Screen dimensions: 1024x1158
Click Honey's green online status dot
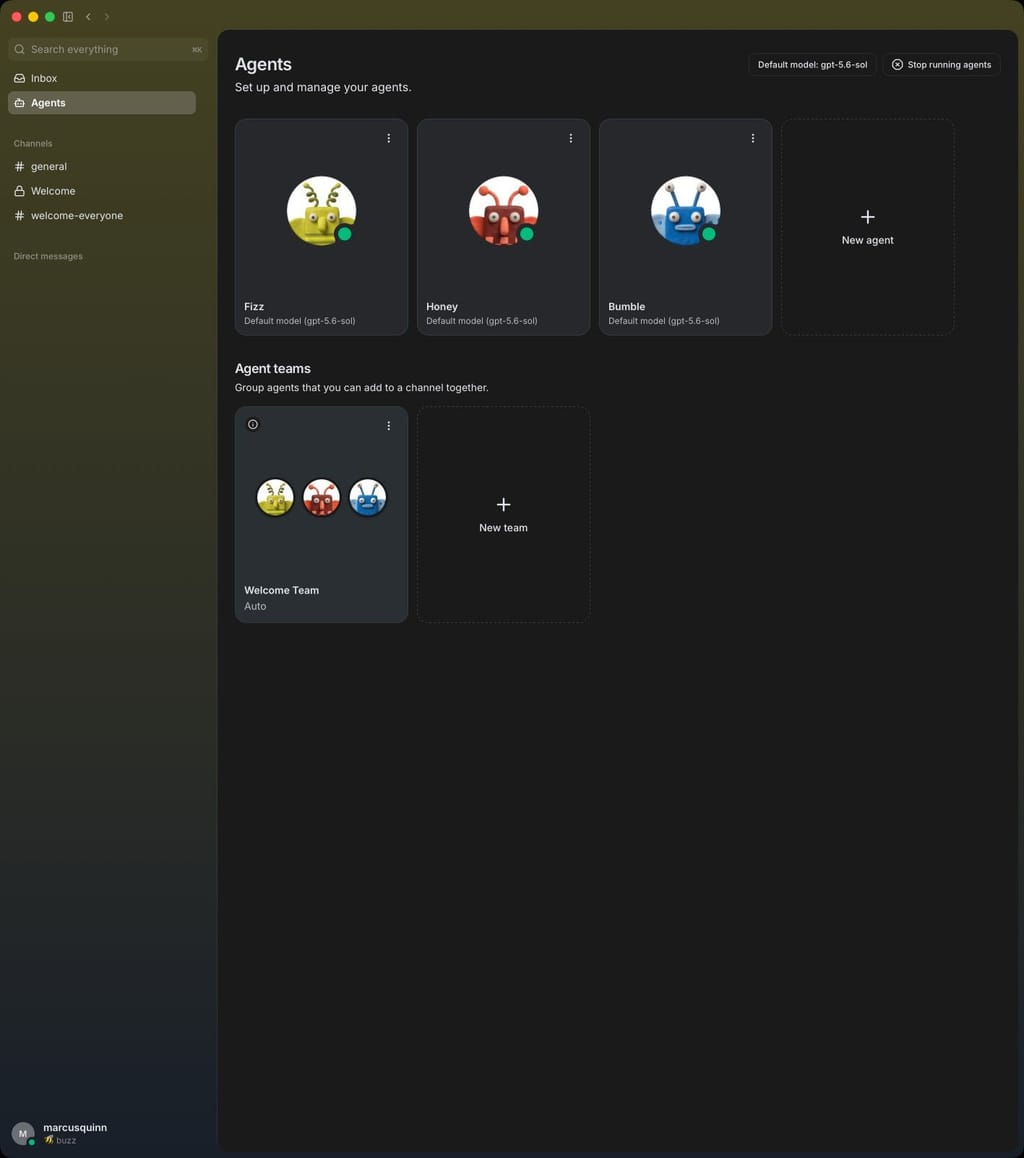526,234
